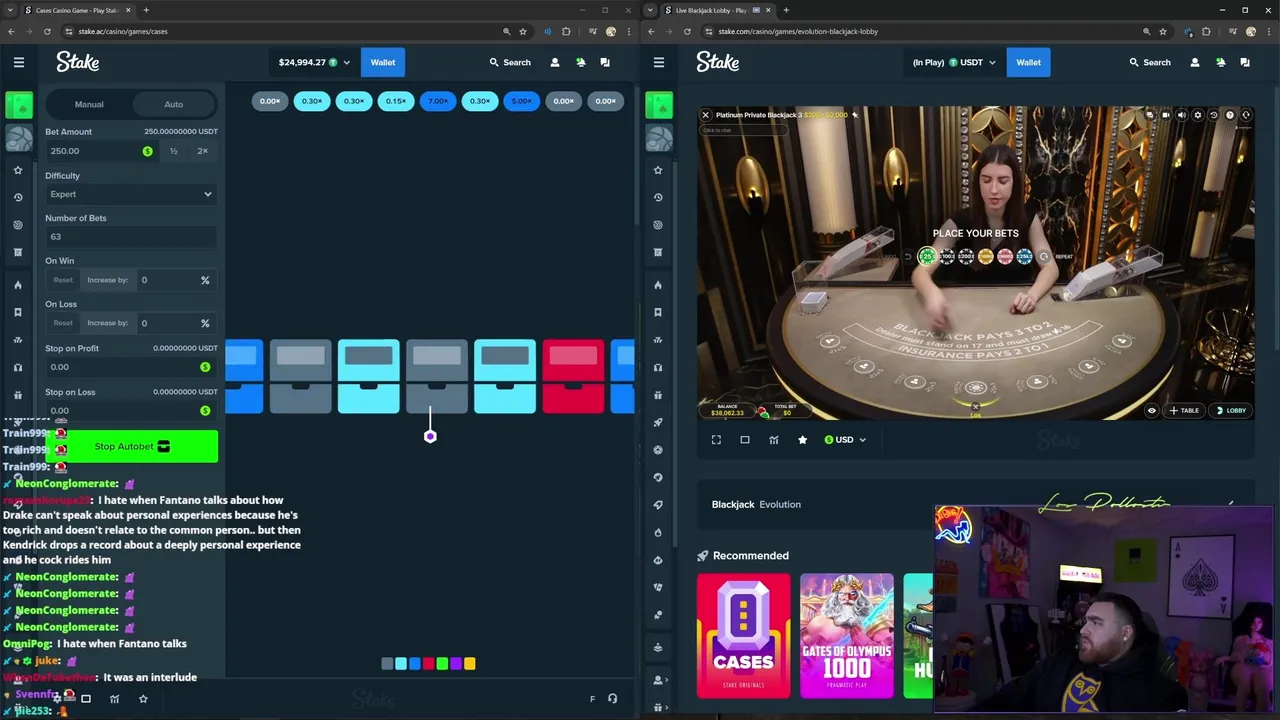Click the red swatch in cases legend
Viewport: 1280px width, 720px height.
(x=428, y=663)
